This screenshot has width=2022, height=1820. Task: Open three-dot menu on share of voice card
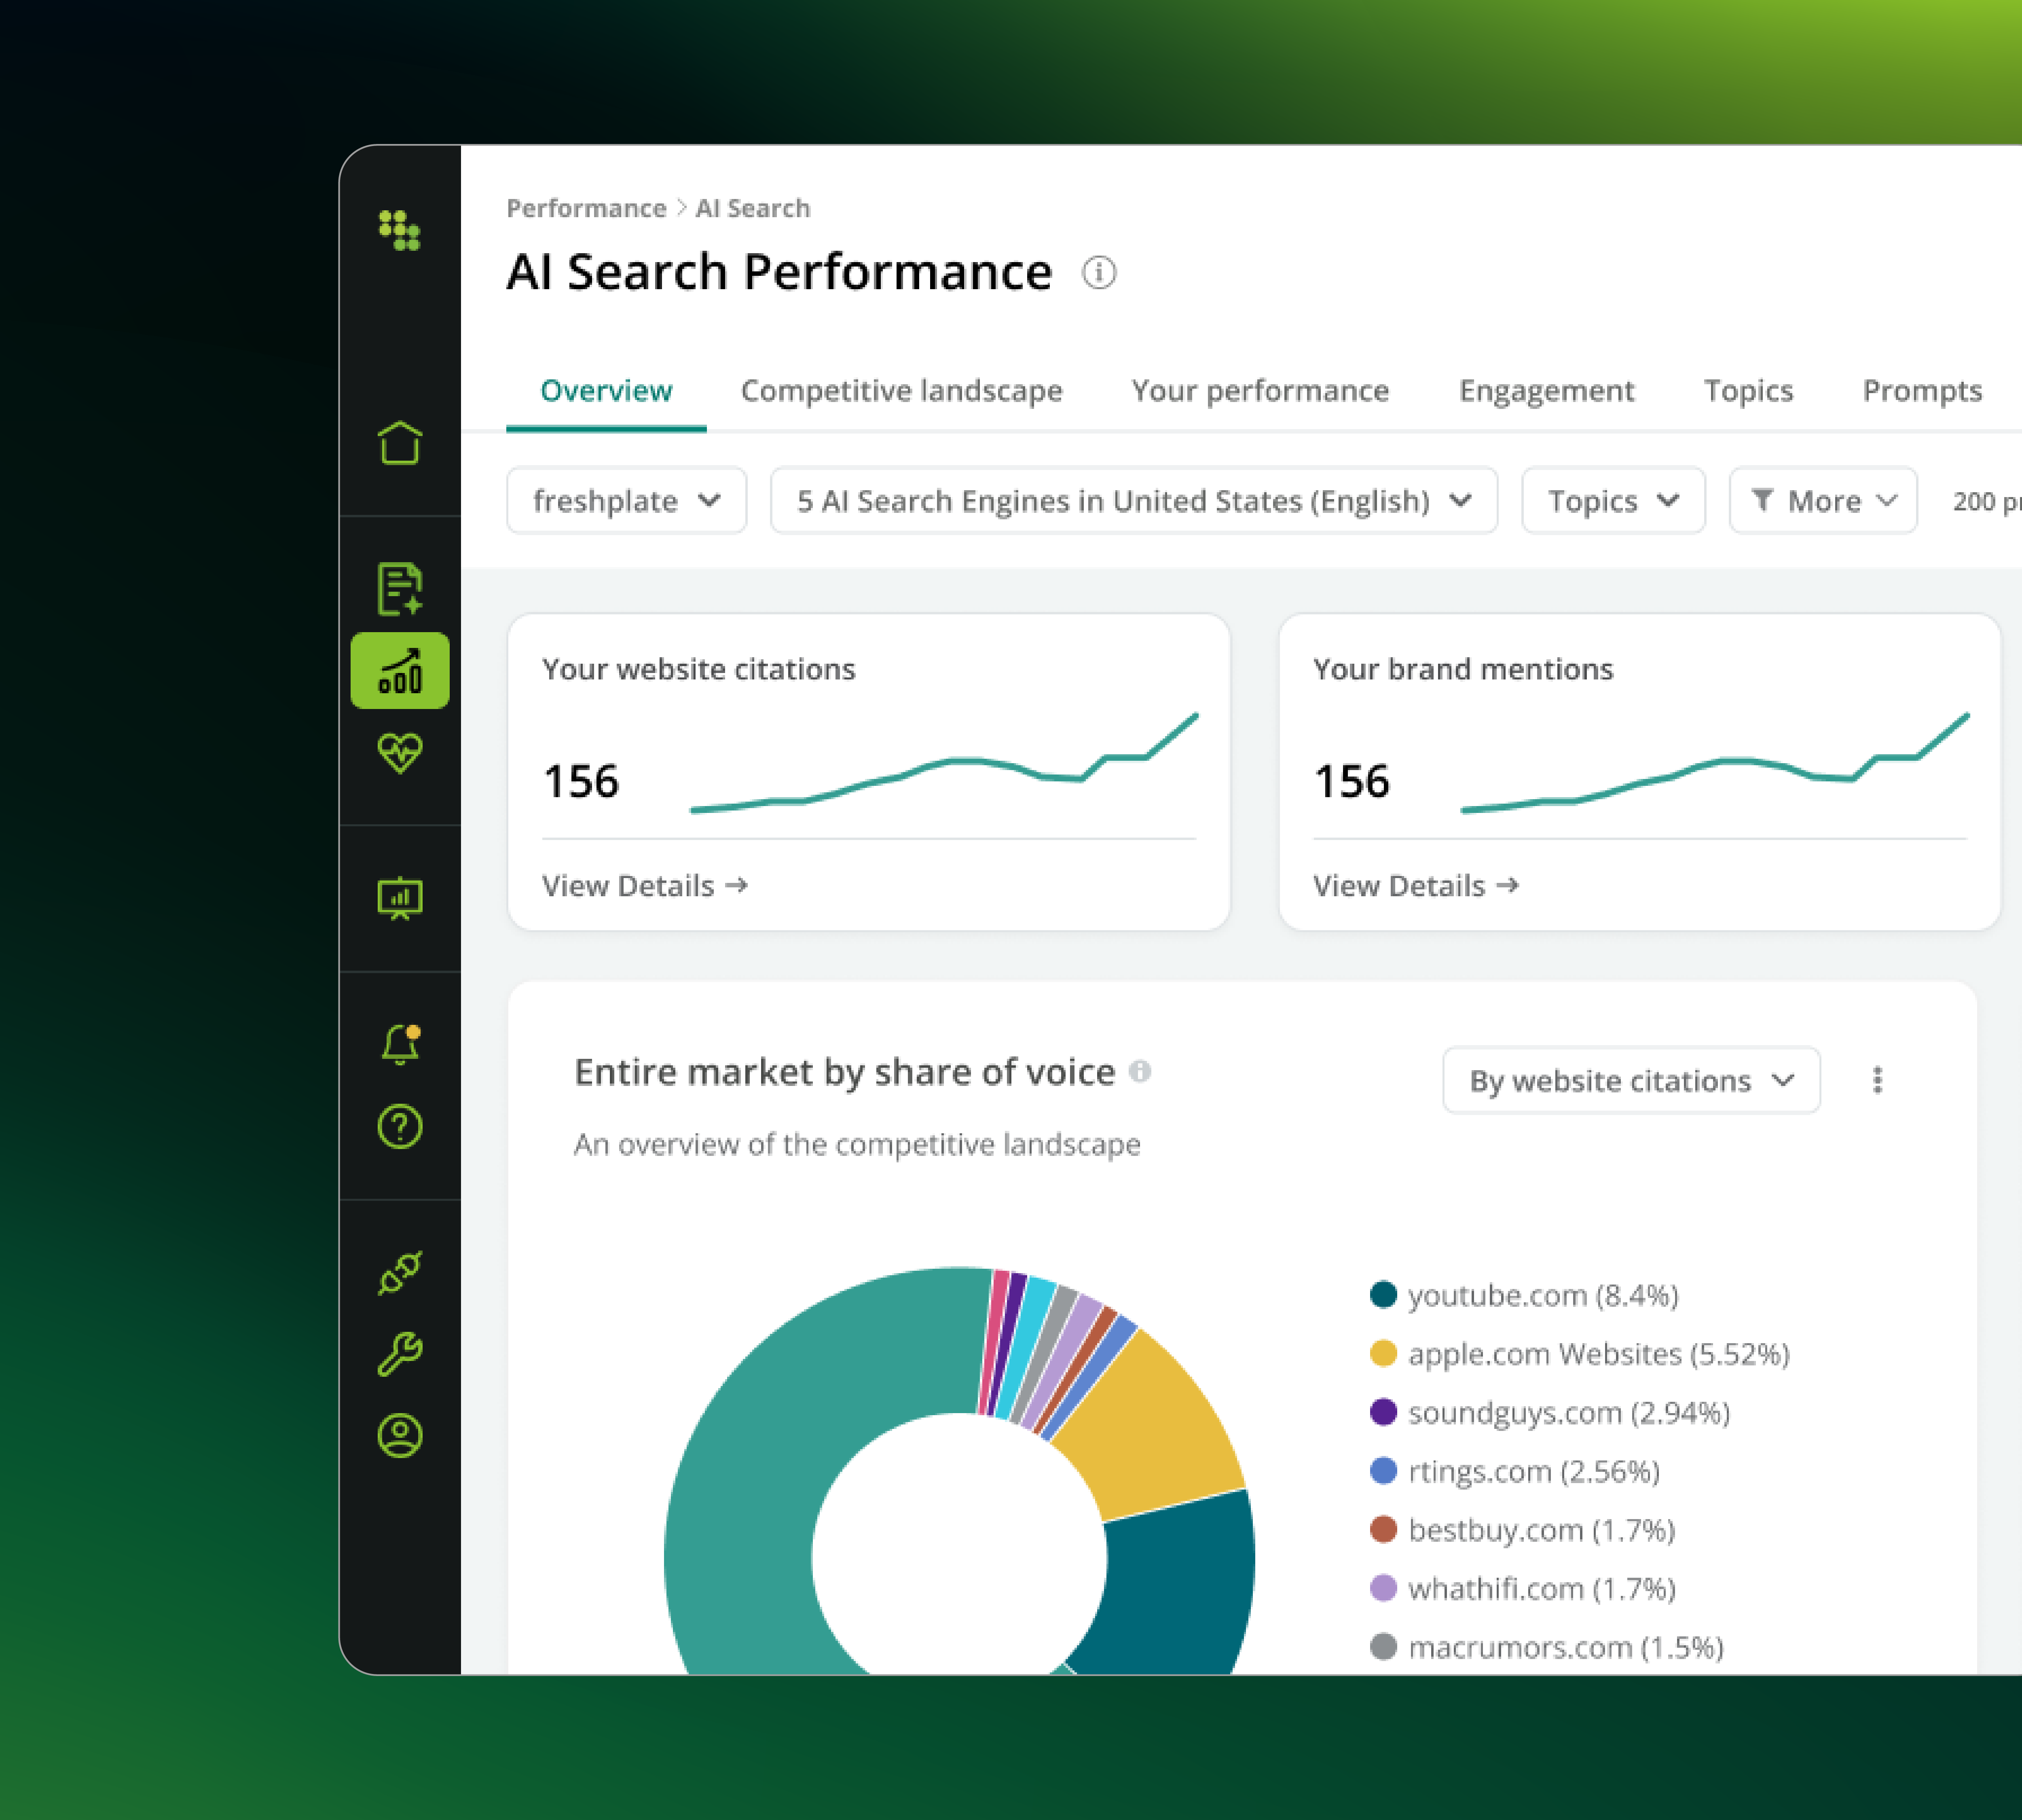(x=1877, y=1080)
